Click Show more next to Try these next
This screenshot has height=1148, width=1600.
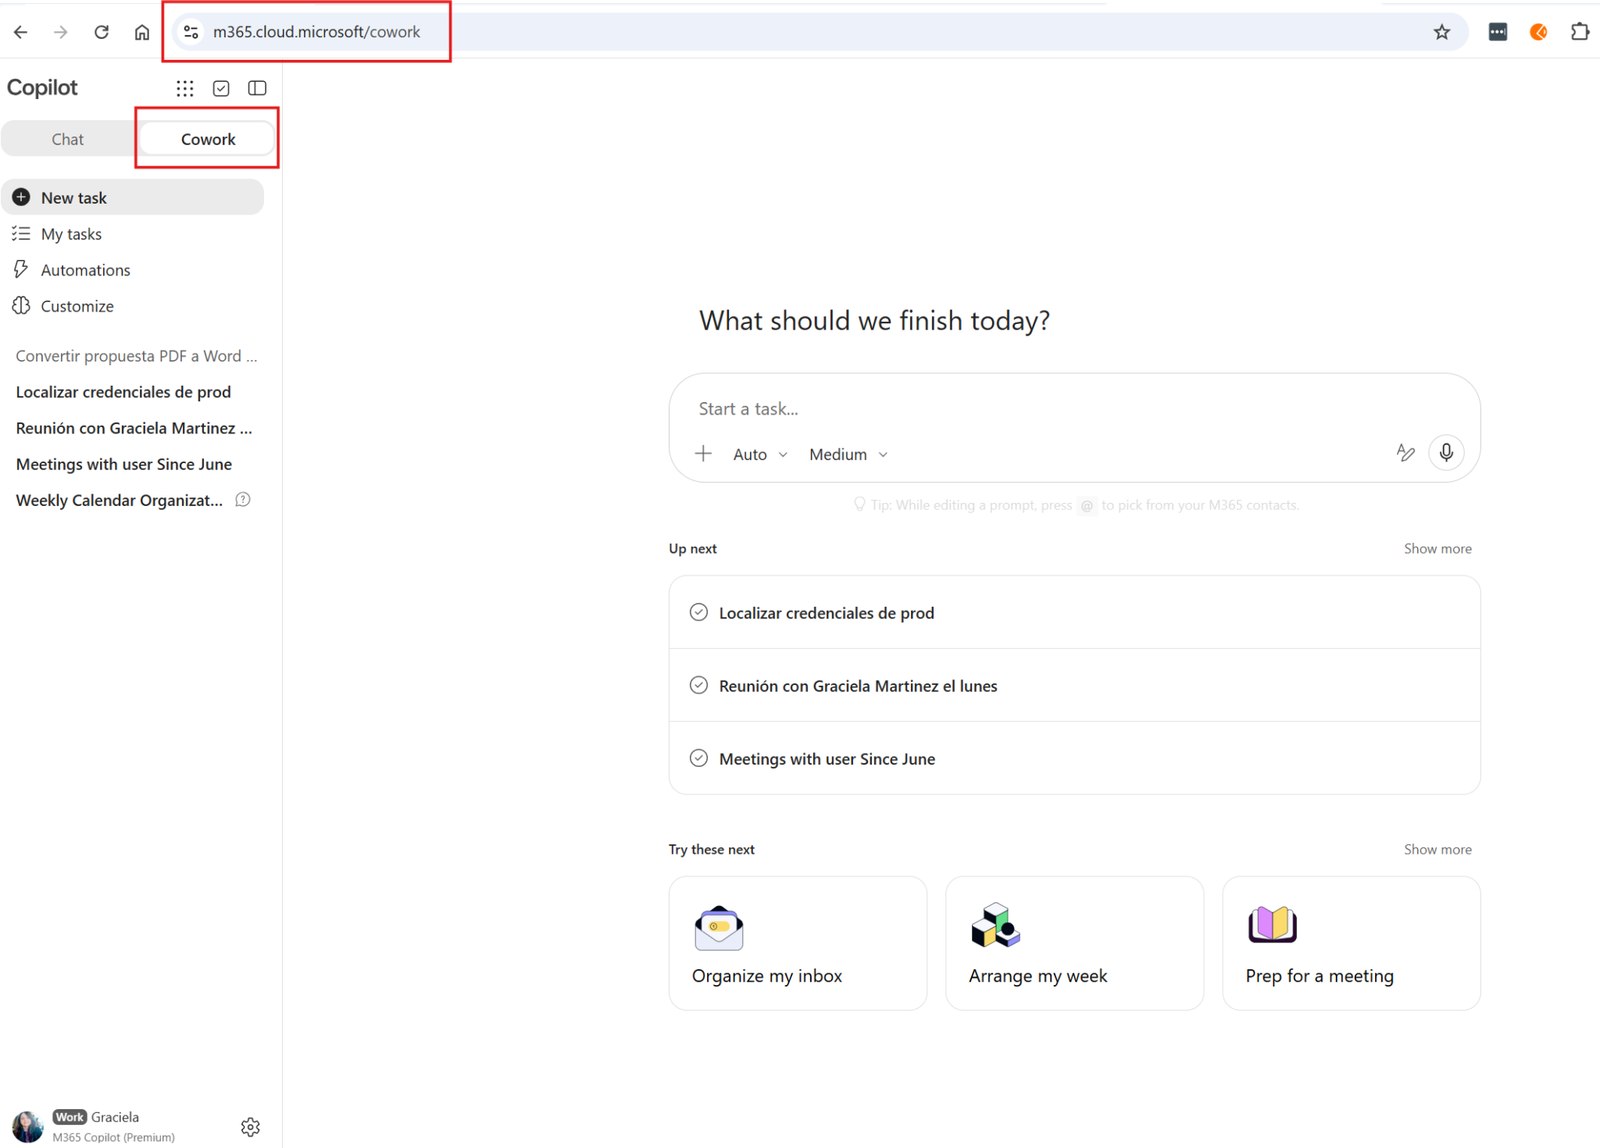tap(1437, 849)
